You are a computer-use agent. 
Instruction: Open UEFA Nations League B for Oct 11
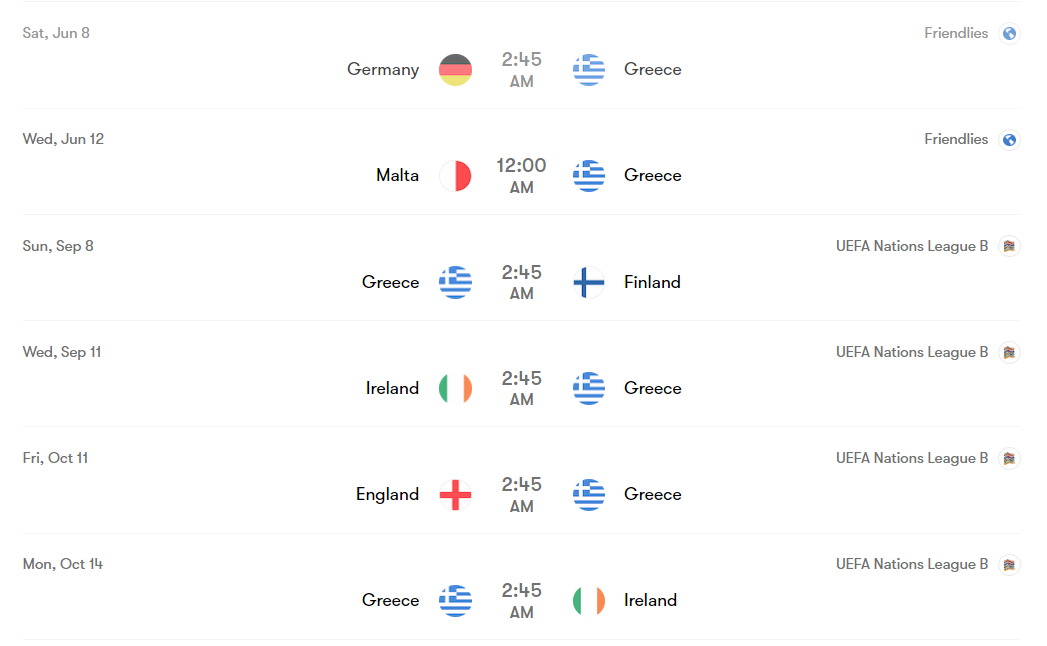pos(911,458)
